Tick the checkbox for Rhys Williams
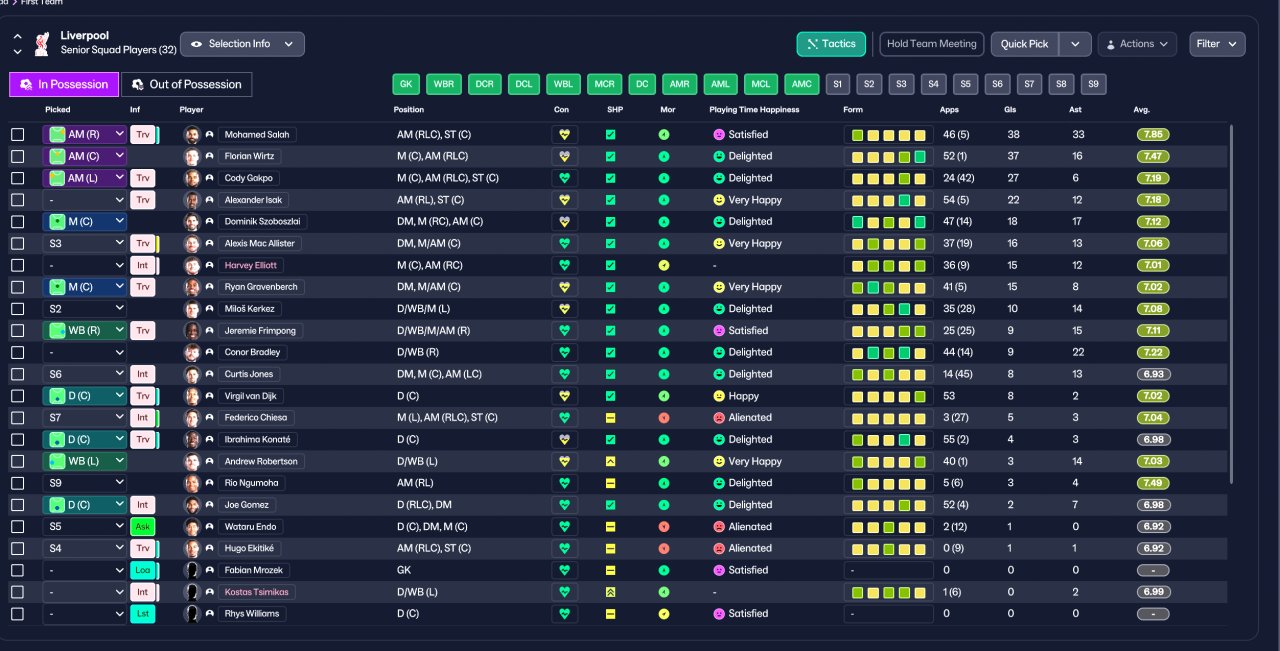1280x651 pixels. (18, 614)
